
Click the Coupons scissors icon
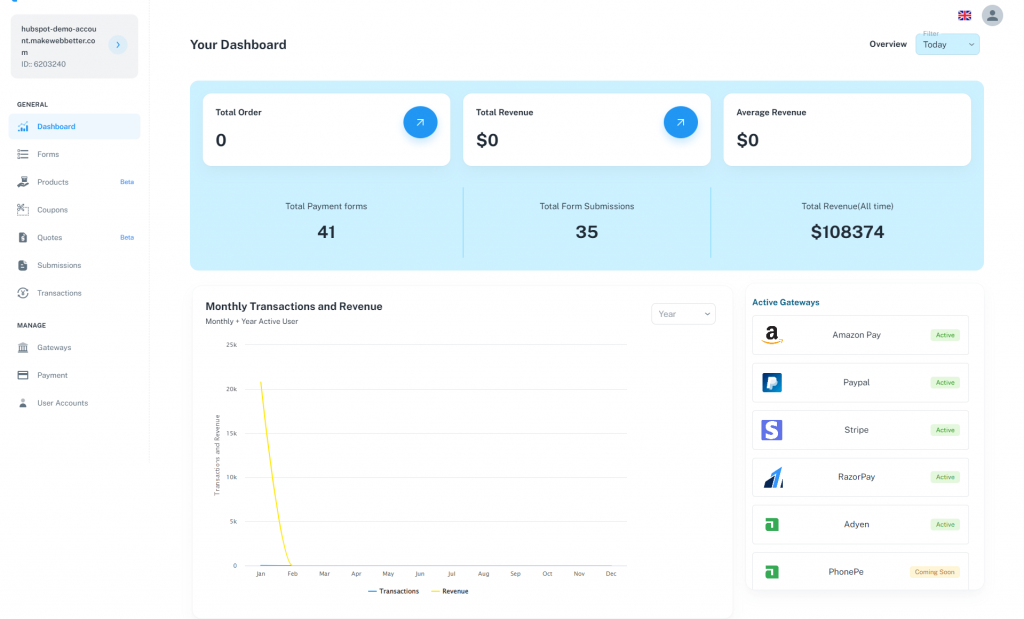[23, 210]
